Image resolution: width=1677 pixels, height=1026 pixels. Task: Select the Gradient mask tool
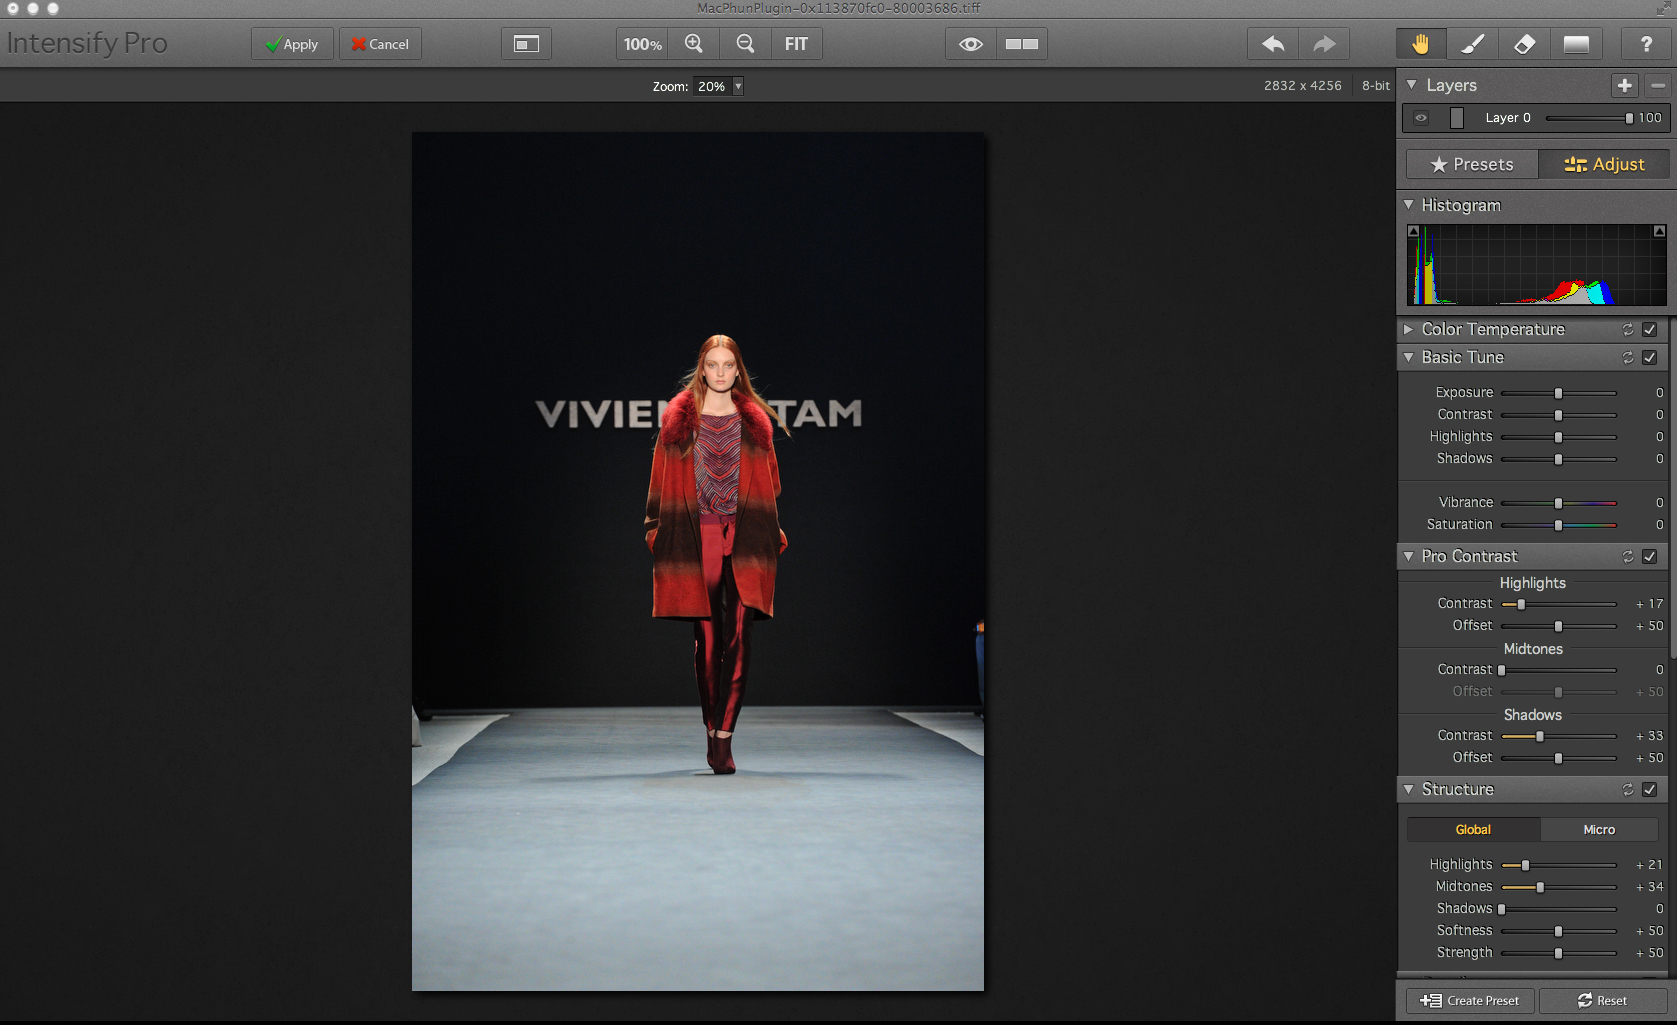pos(1576,44)
